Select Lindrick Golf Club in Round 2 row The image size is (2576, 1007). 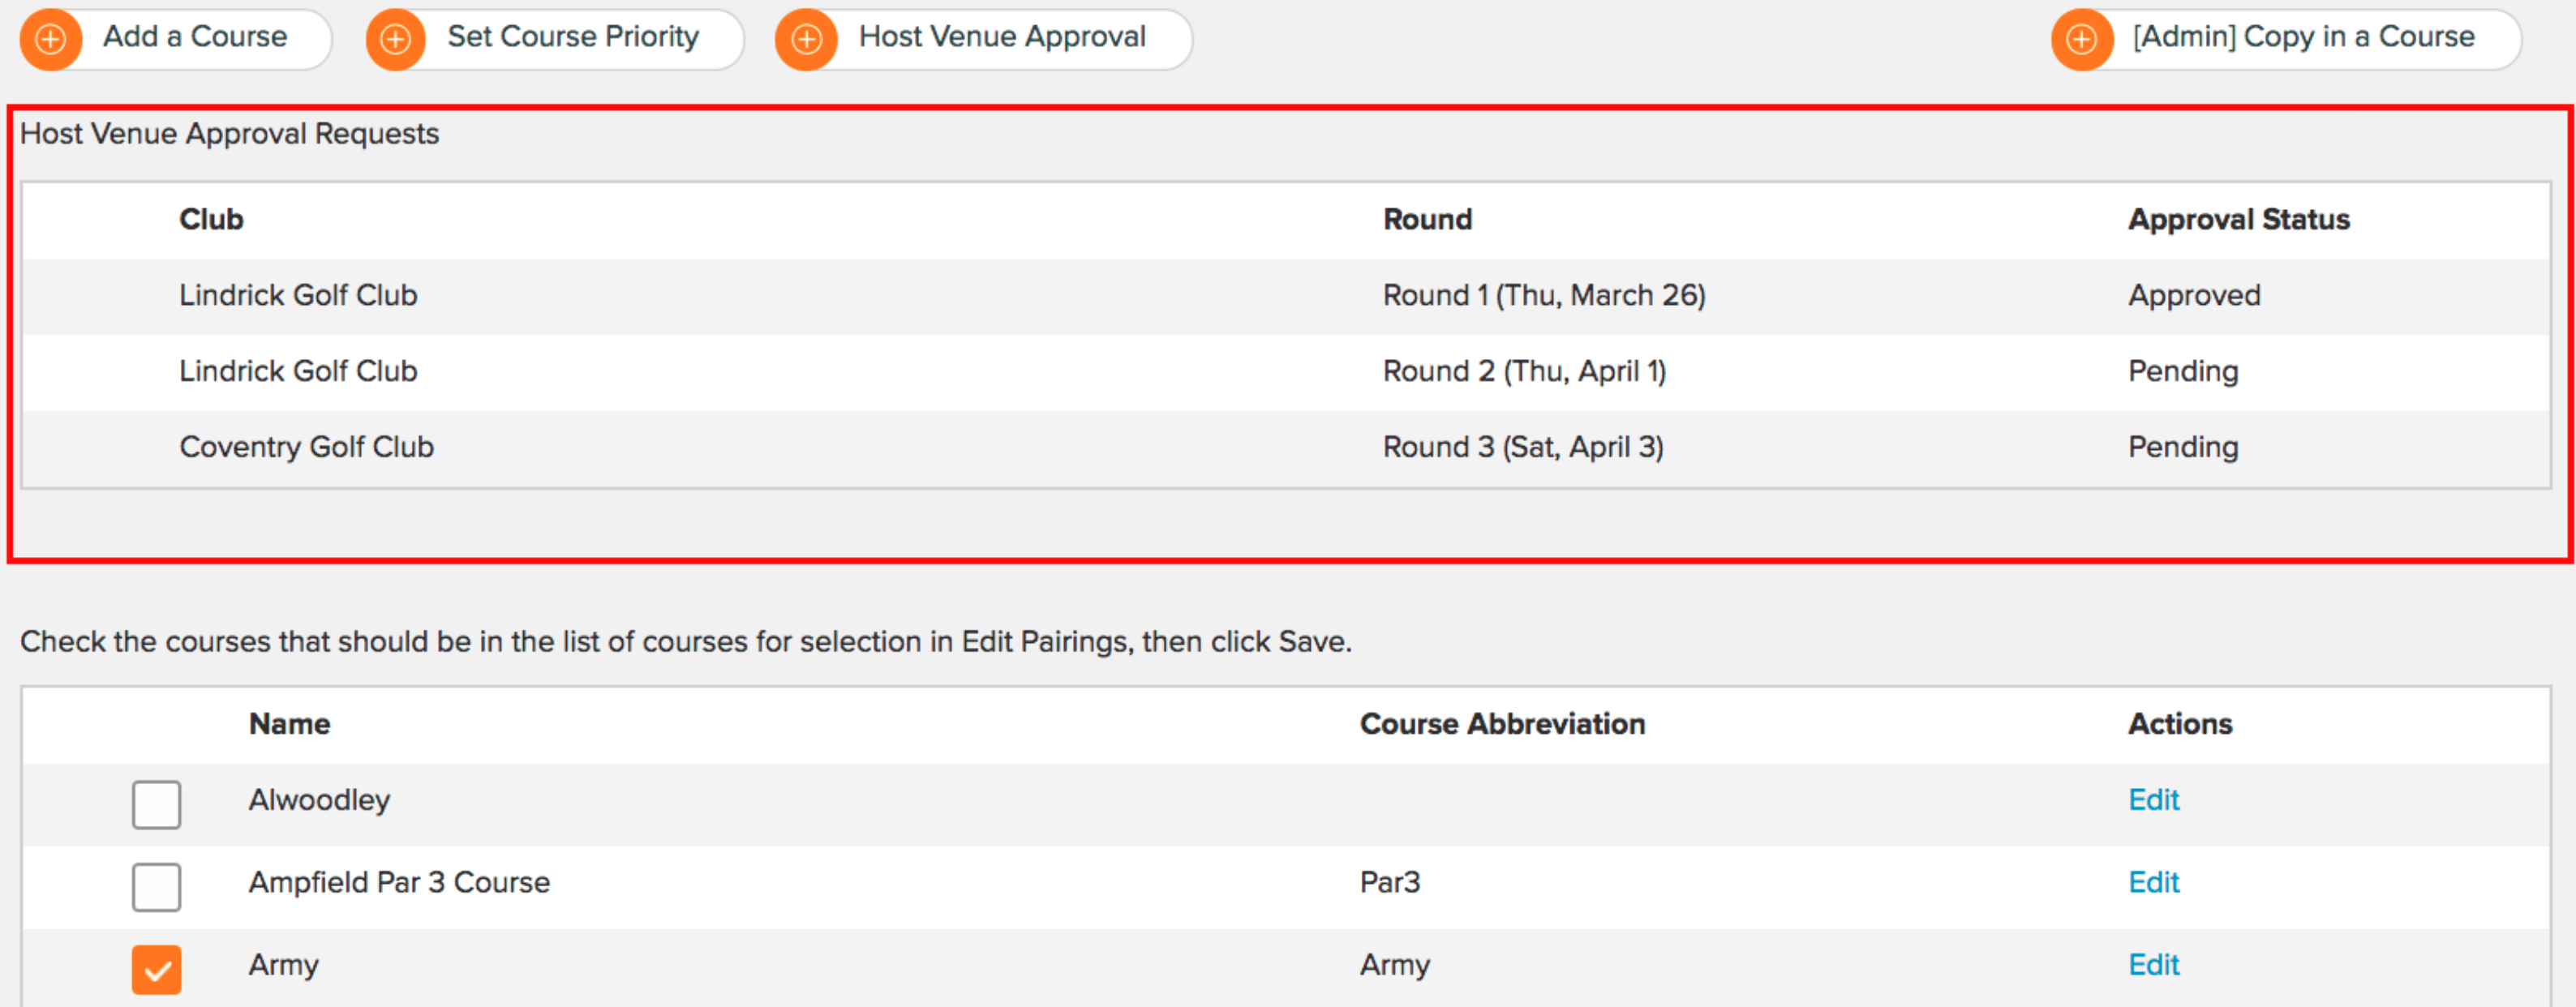[298, 371]
